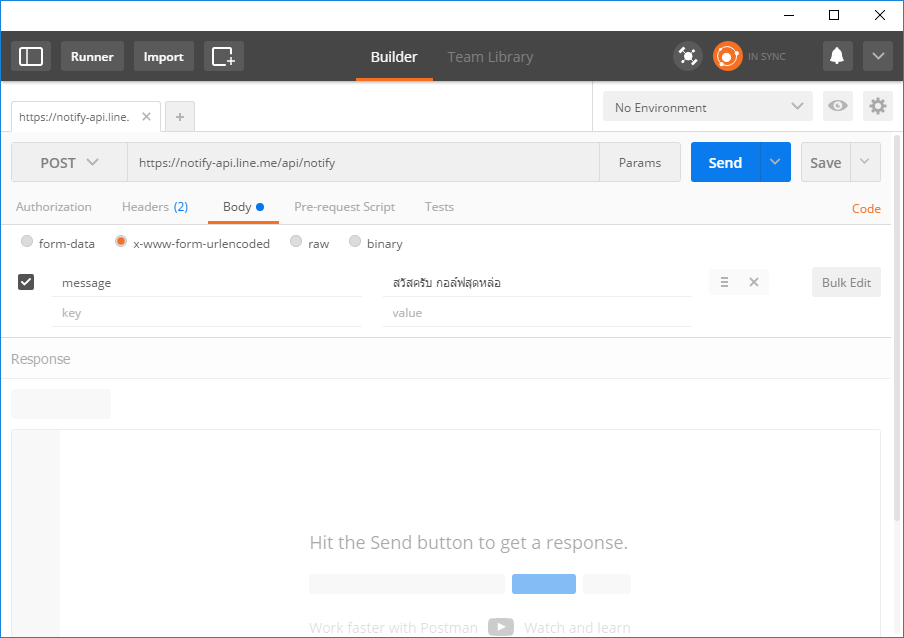
Task: Click the empty value placeholder field
Action: [x=537, y=313]
